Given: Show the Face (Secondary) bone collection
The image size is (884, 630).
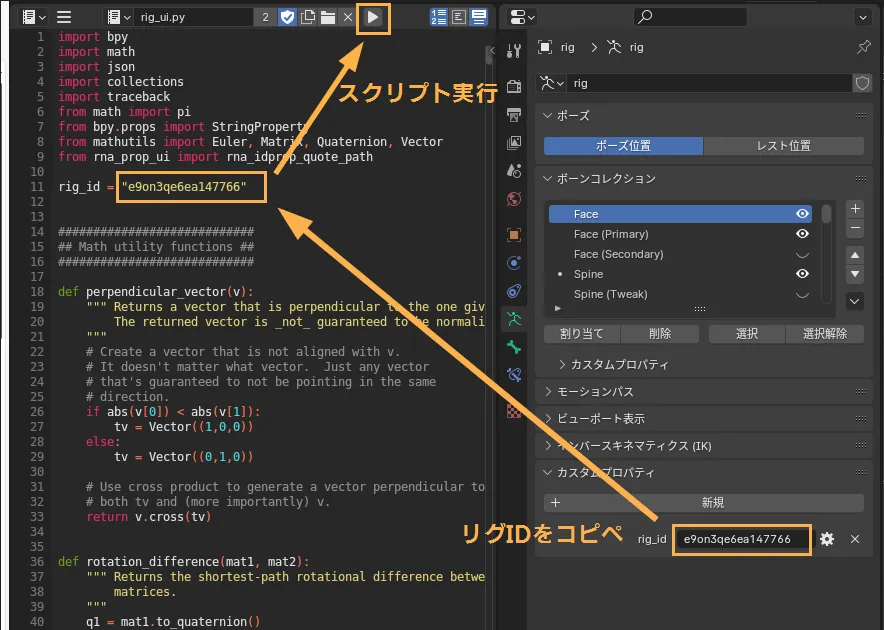Looking at the screenshot, I should pos(802,254).
